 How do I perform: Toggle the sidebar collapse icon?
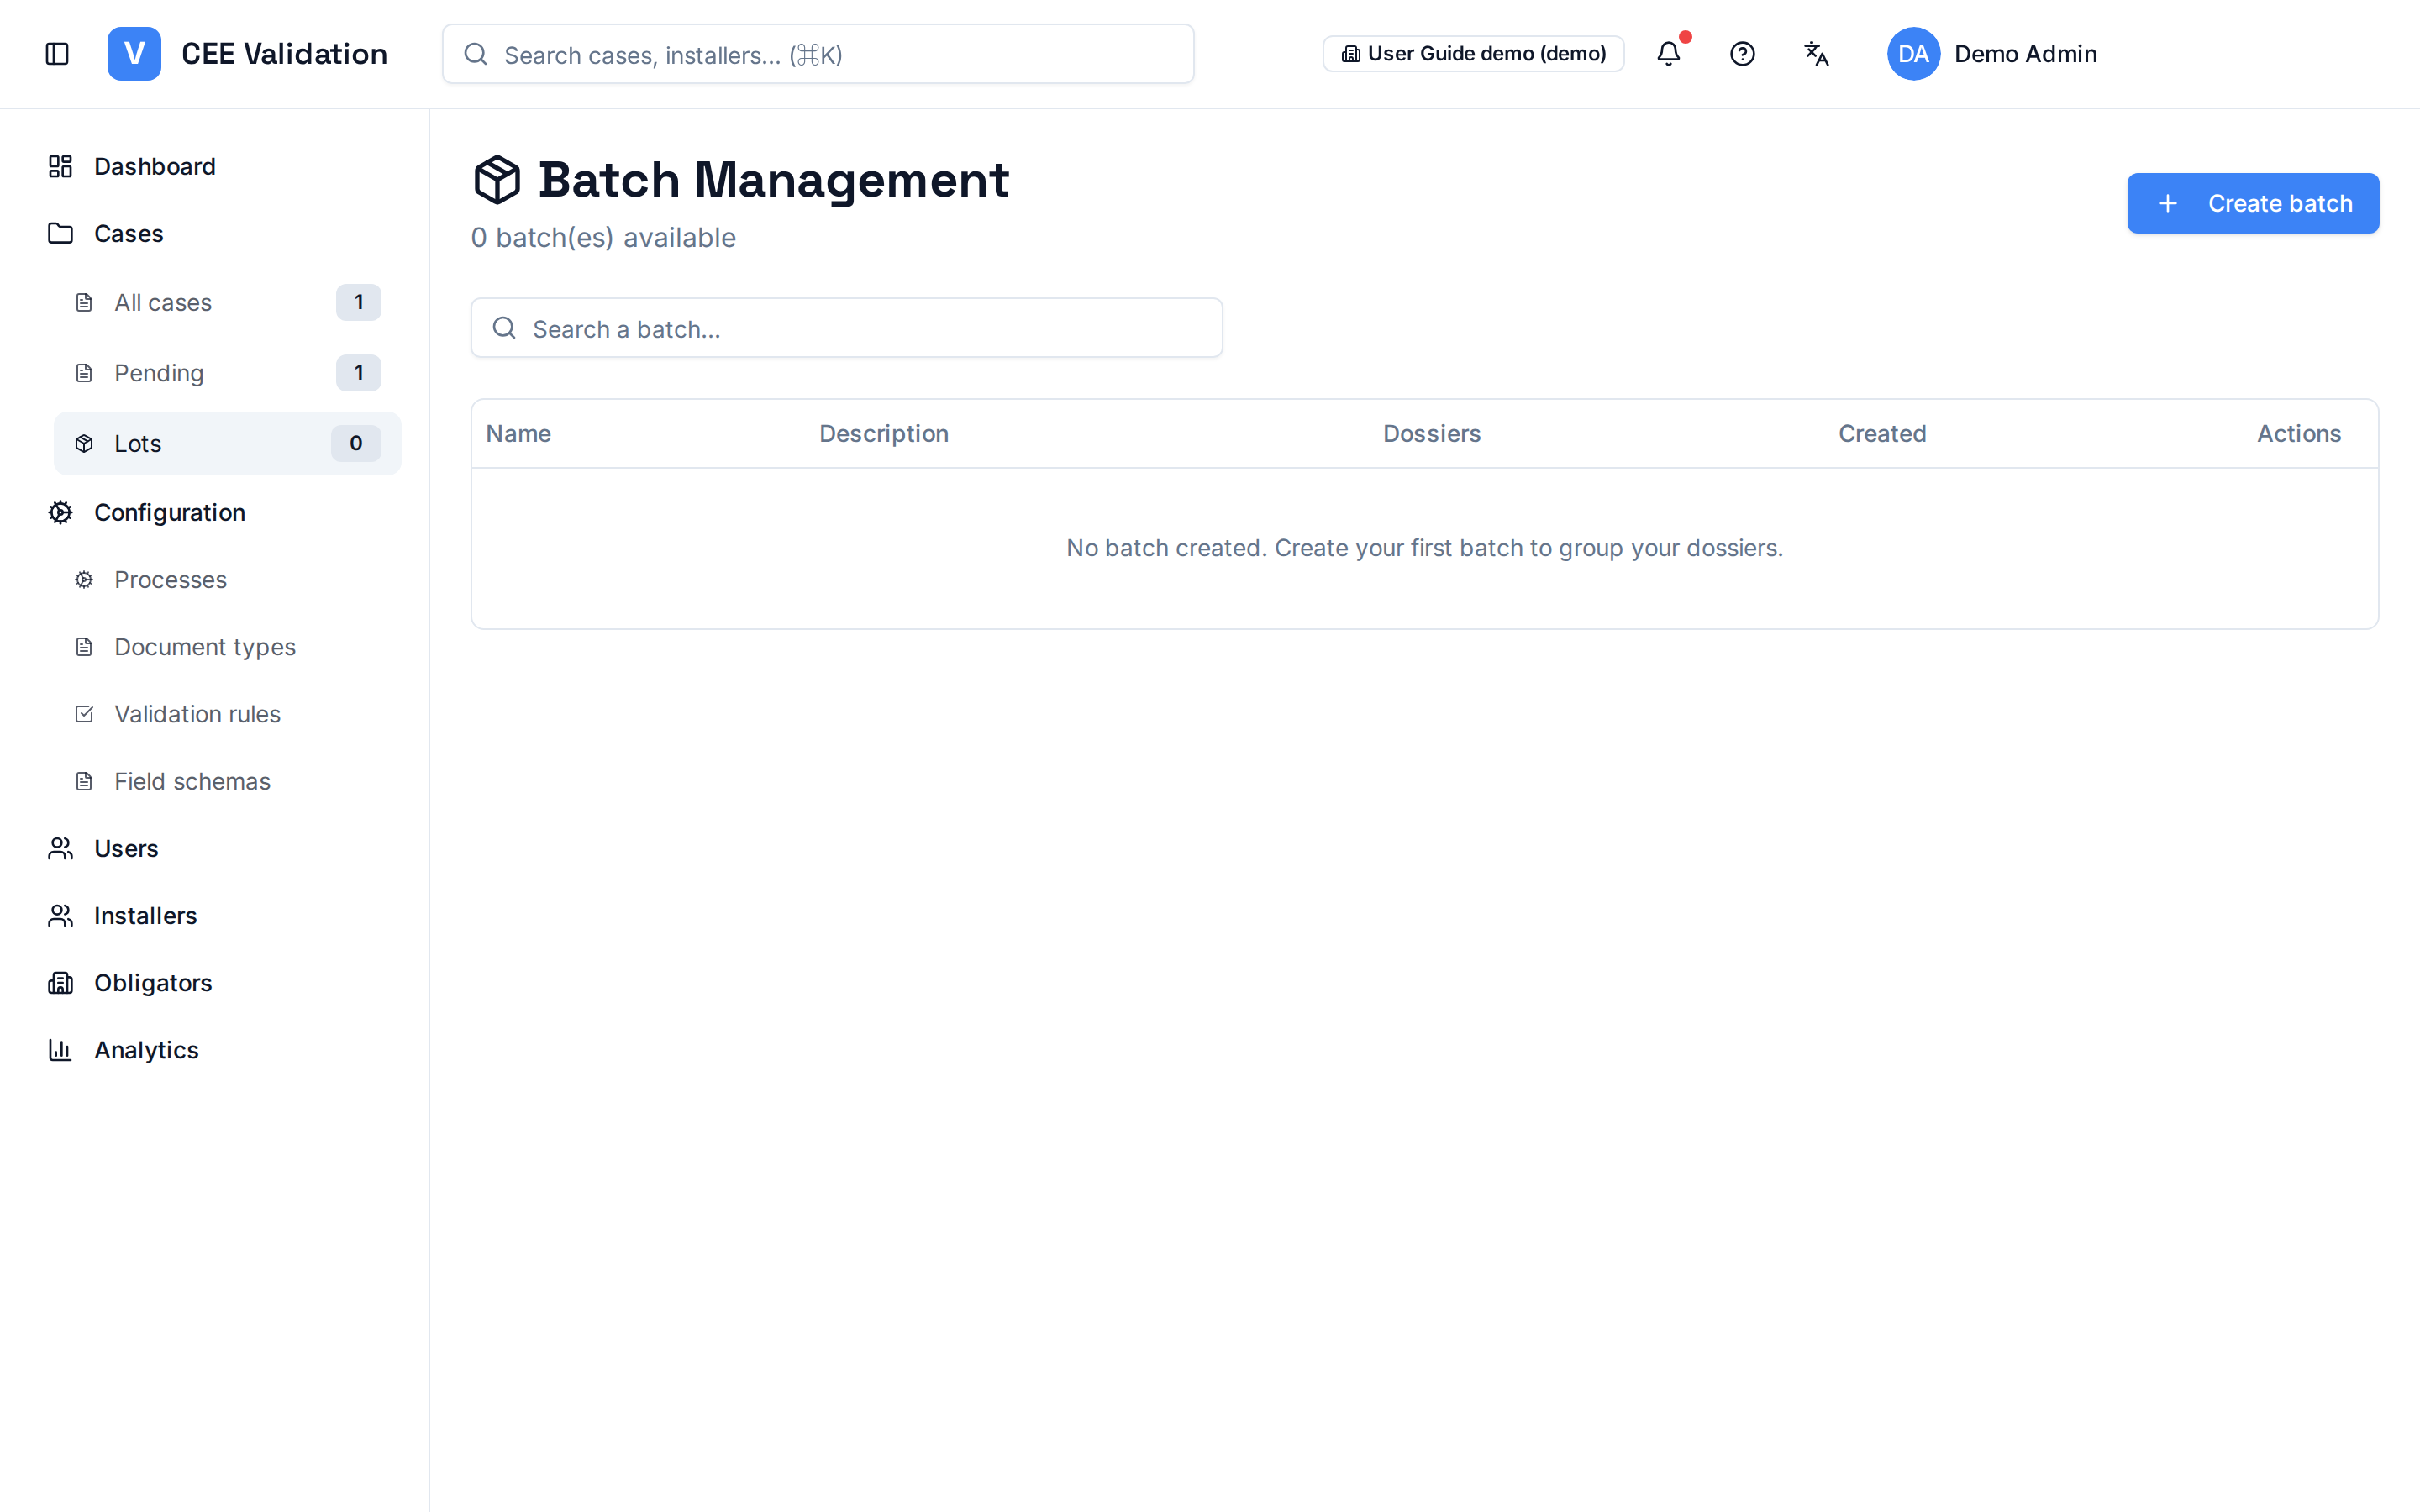point(57,54)
